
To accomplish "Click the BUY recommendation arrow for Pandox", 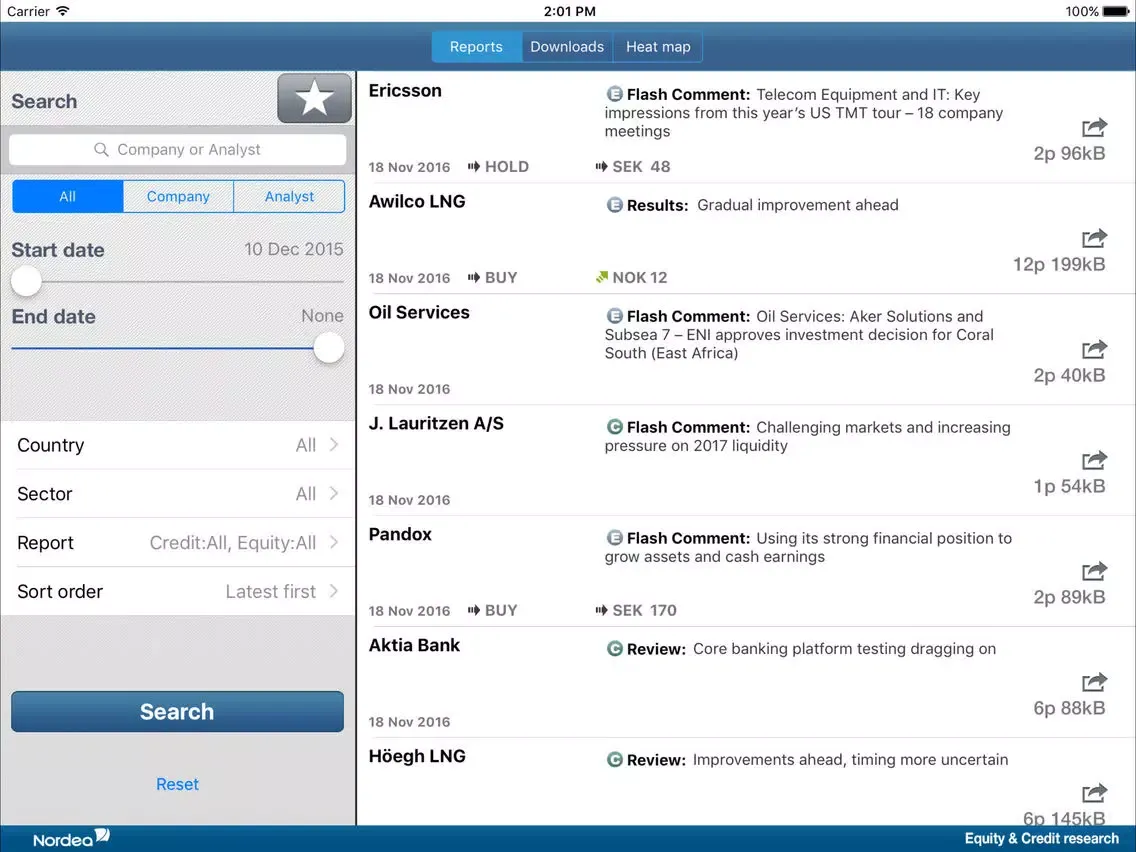I will [474, 610].
